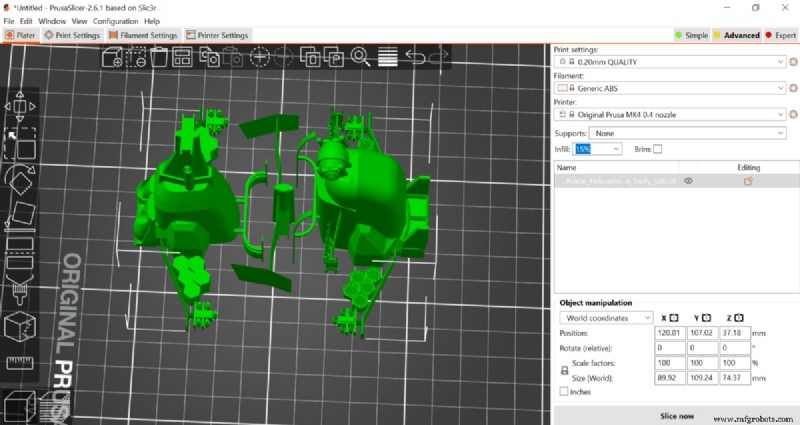Click the Generic ABS filament color swatch

(x=562, y=88)
